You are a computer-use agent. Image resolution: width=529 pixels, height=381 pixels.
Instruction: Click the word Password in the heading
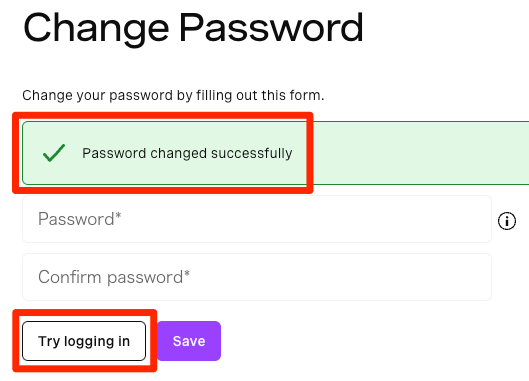pyautogui.click(x=271, y=27)
